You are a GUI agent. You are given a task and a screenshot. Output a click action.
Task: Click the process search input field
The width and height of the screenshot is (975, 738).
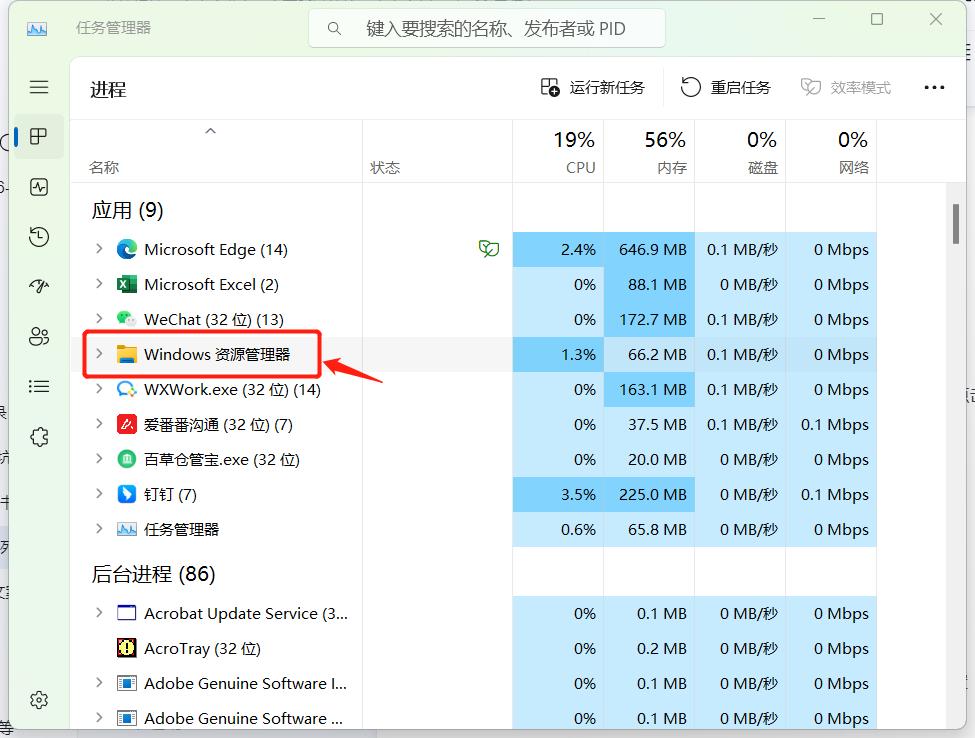(487, 29)
